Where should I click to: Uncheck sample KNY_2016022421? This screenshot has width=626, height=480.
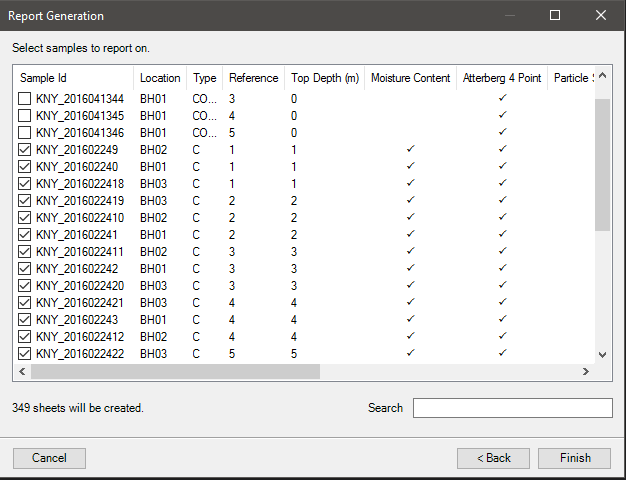pos(25,303)
